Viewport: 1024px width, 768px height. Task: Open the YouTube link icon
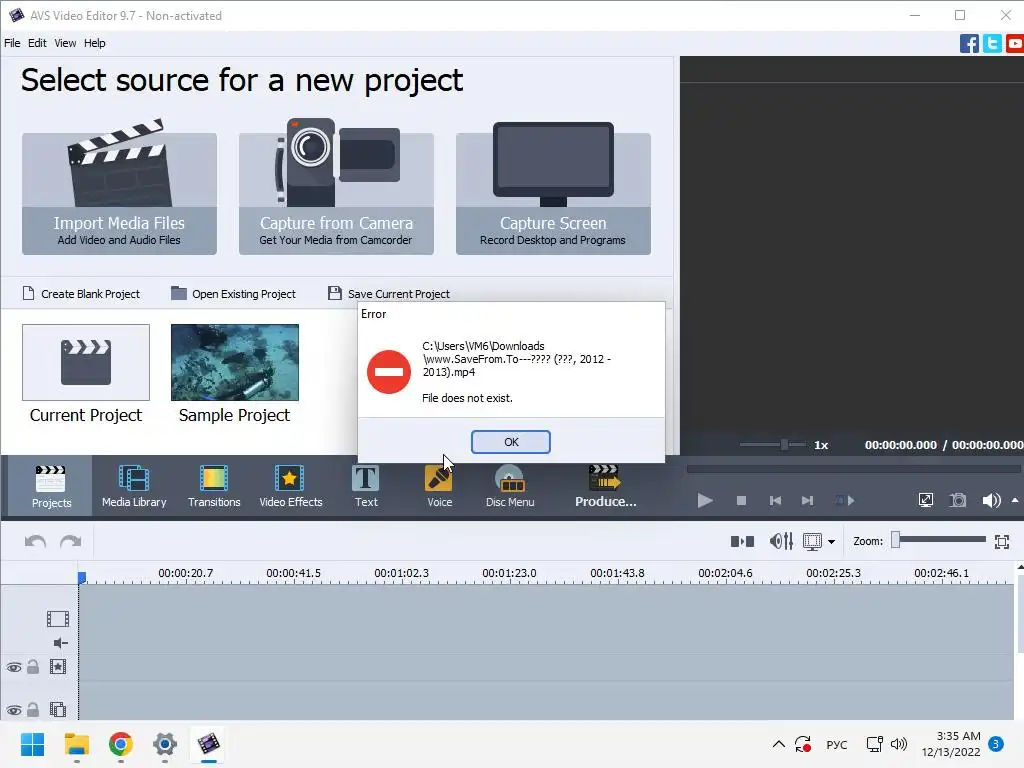[x=1015, y=44]
